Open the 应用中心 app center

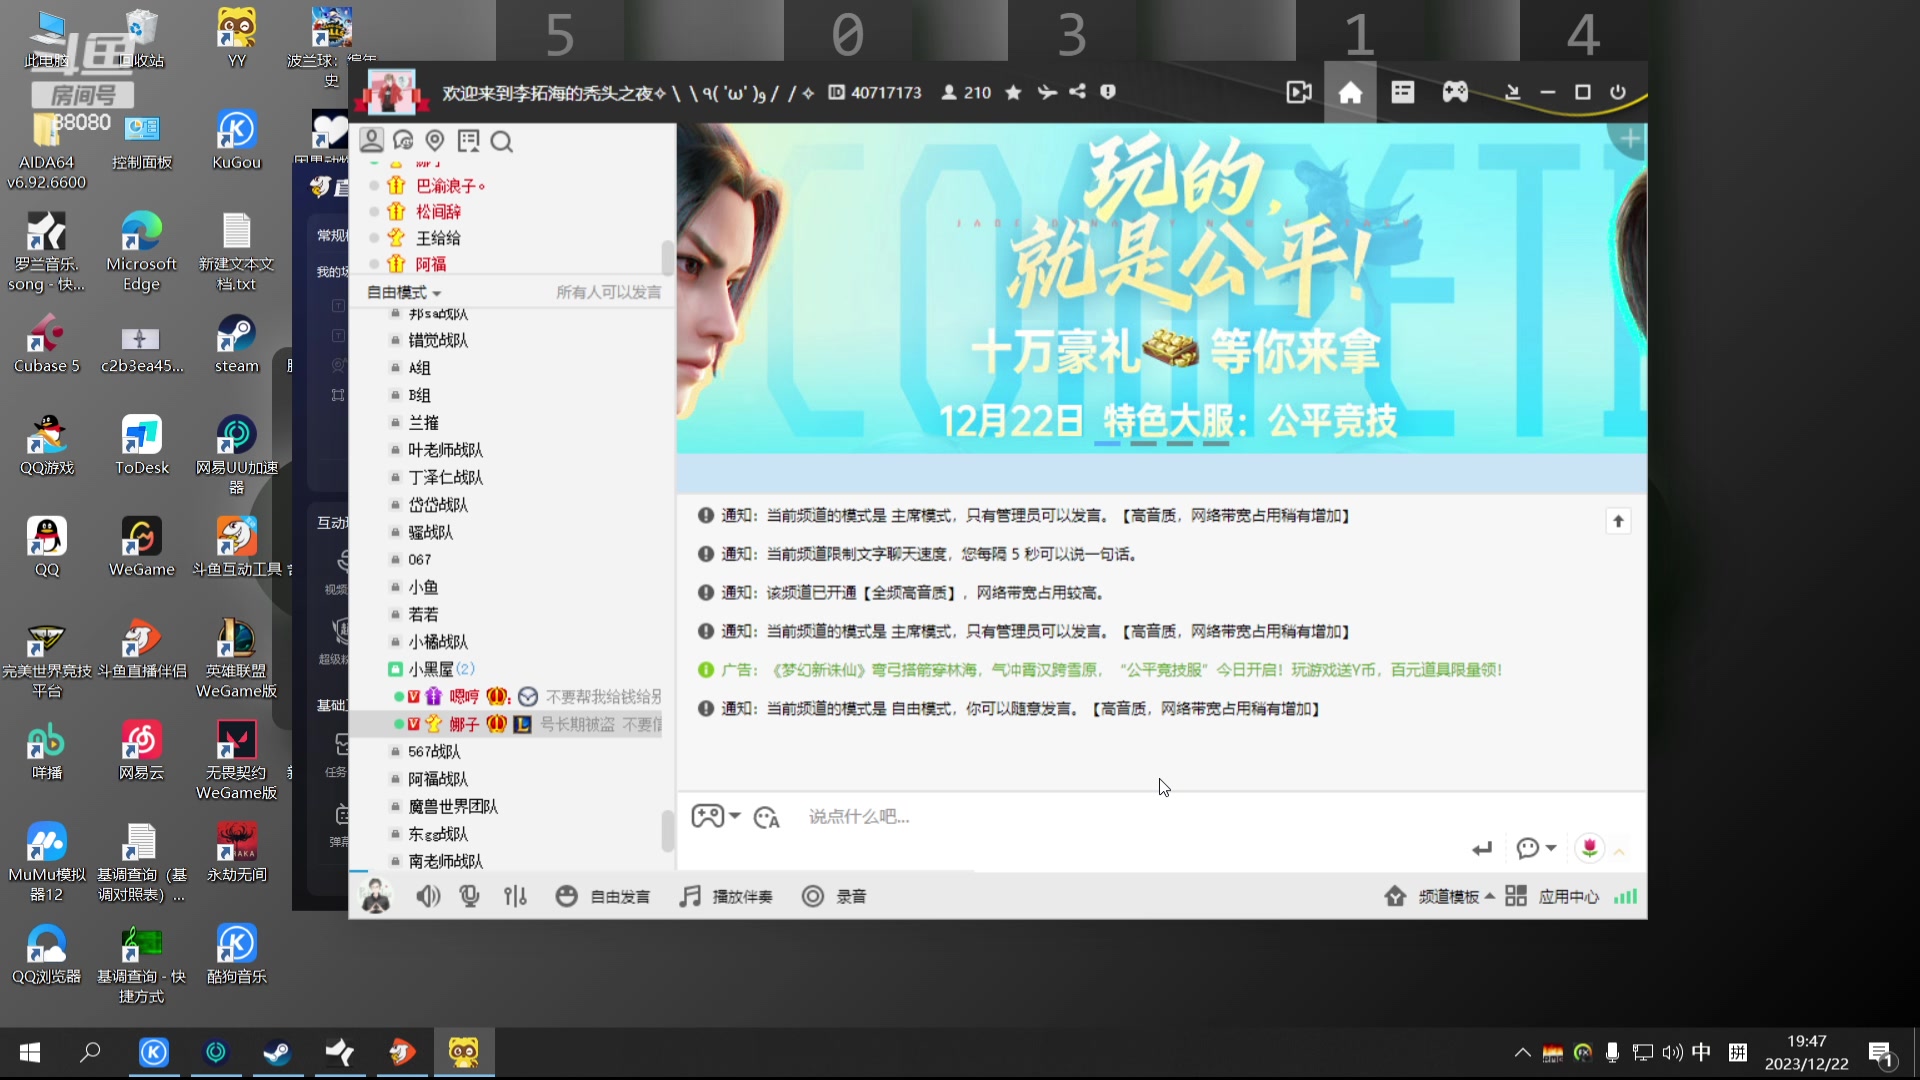[1568, 896]
